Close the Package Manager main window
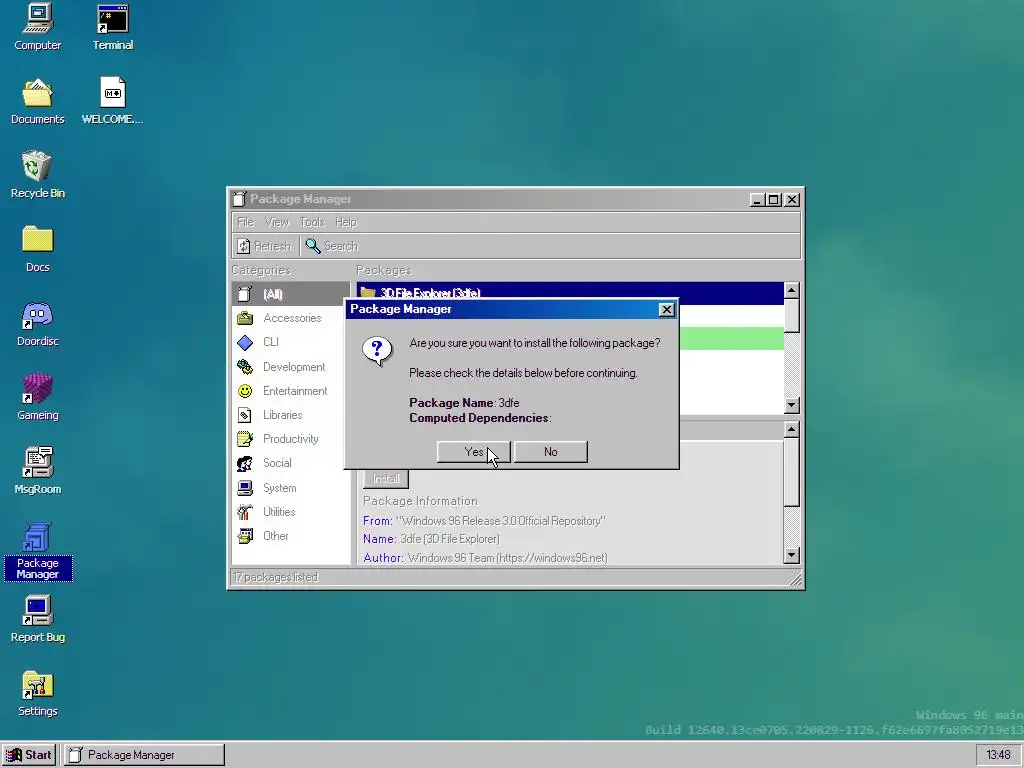 tap(792, 200)
